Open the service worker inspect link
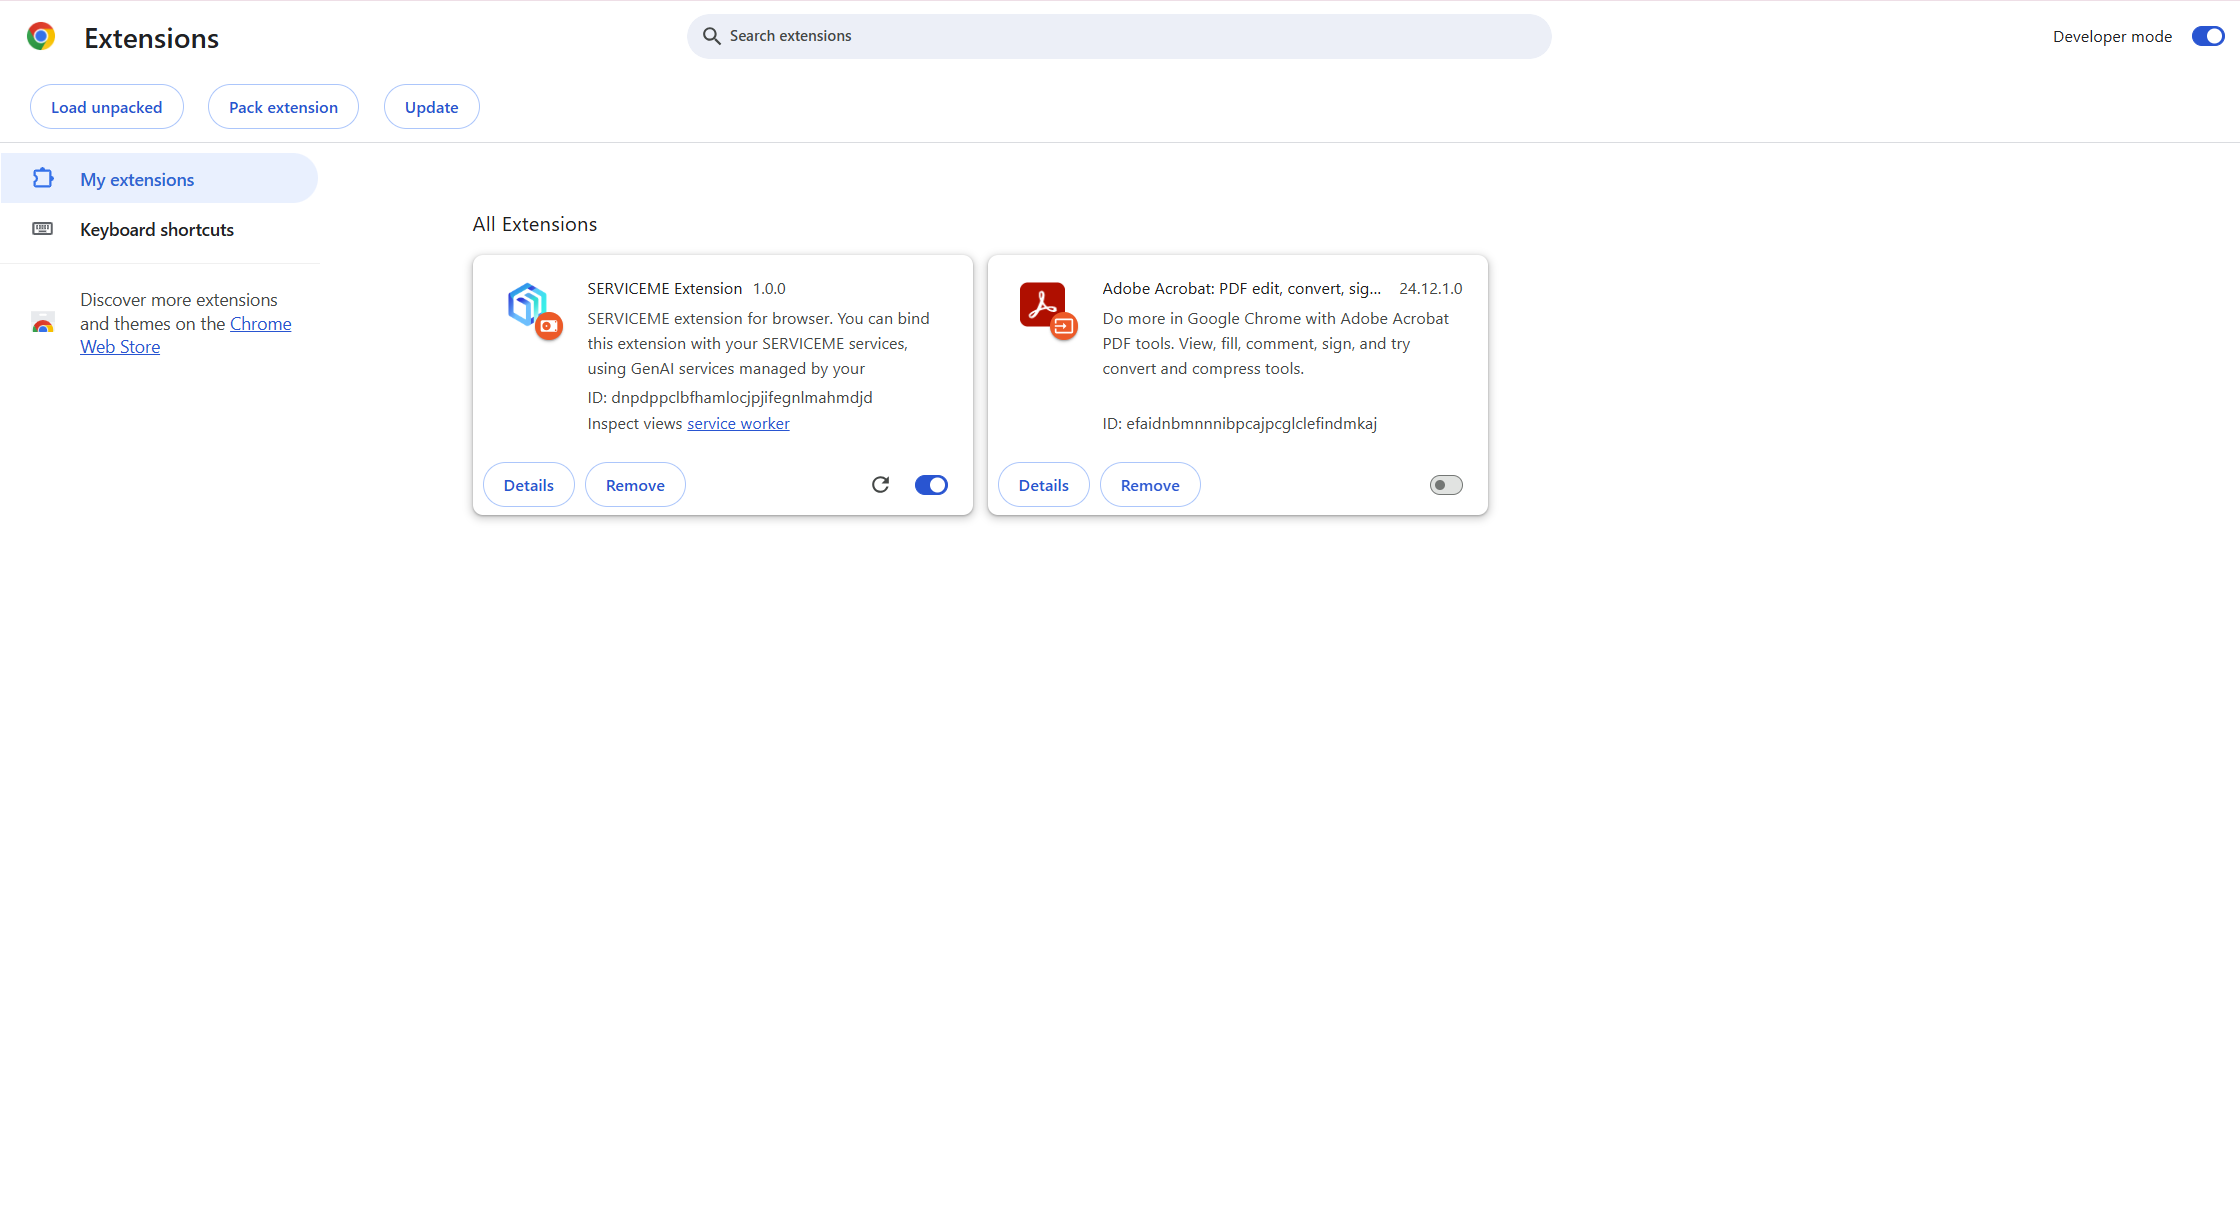Screen dimensions: 2240x1232 738,424
